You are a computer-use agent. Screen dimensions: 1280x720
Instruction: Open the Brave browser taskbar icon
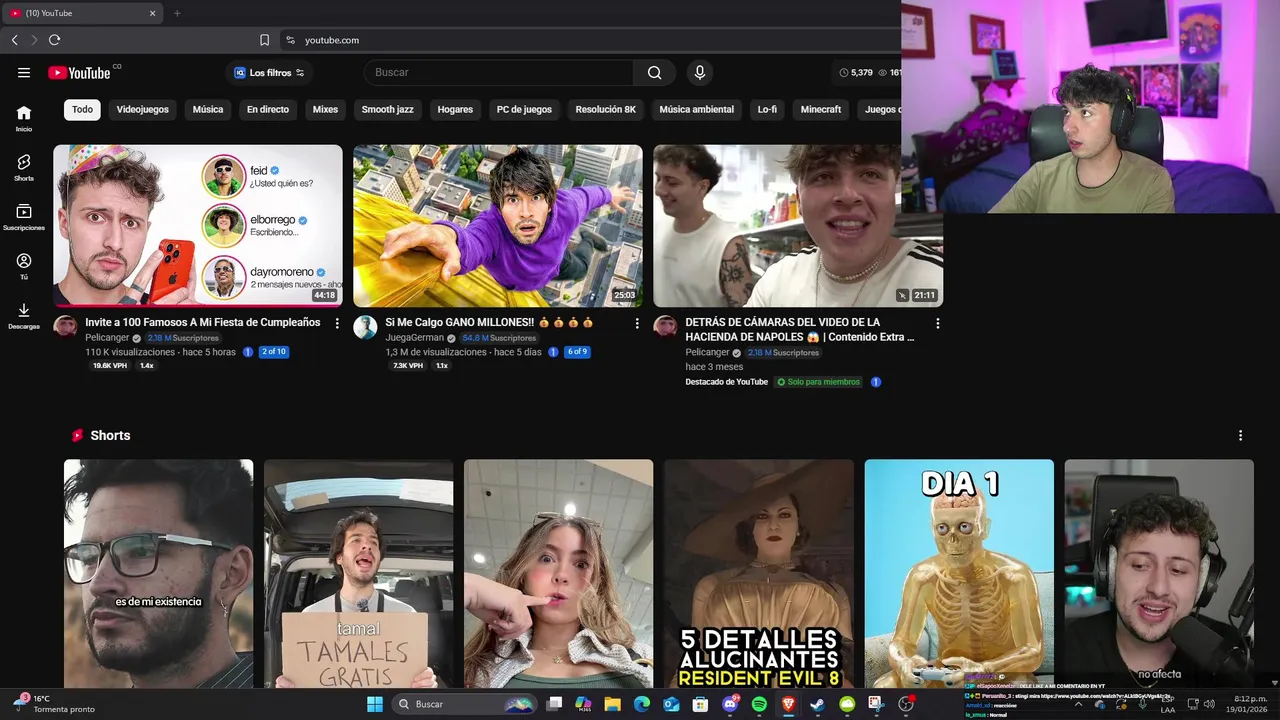click(x=788, y=704)
